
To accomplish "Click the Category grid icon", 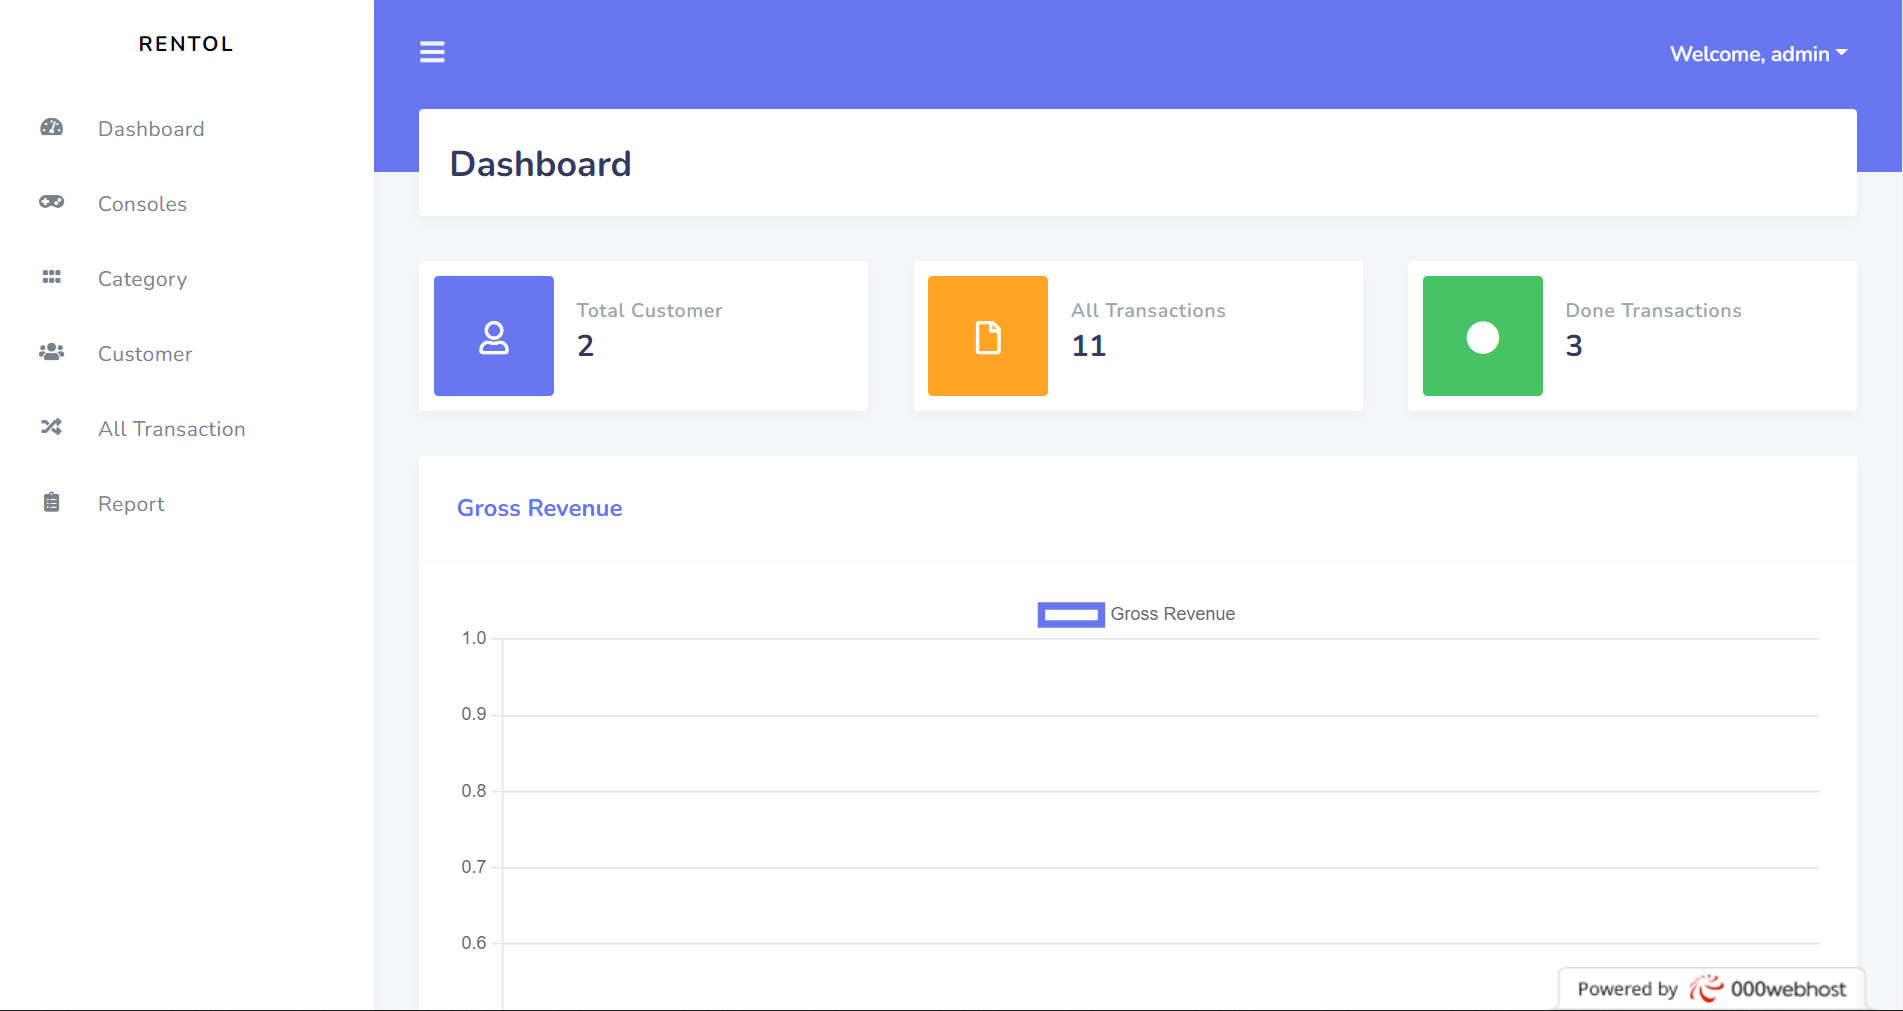I will point(51,277).
